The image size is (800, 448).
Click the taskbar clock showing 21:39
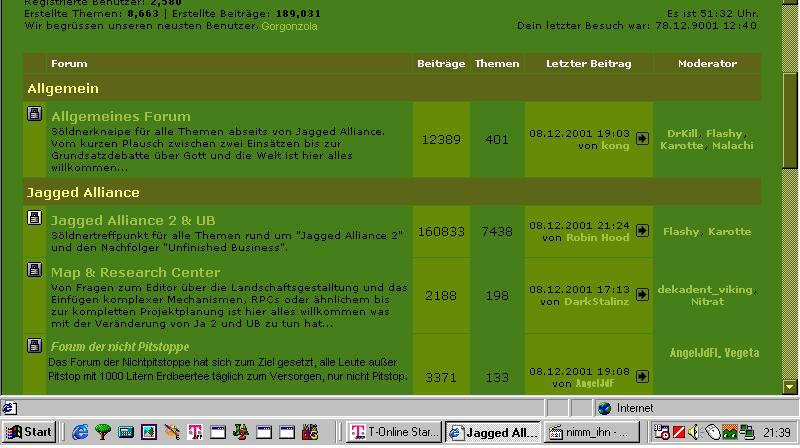[x=777, y=433]
